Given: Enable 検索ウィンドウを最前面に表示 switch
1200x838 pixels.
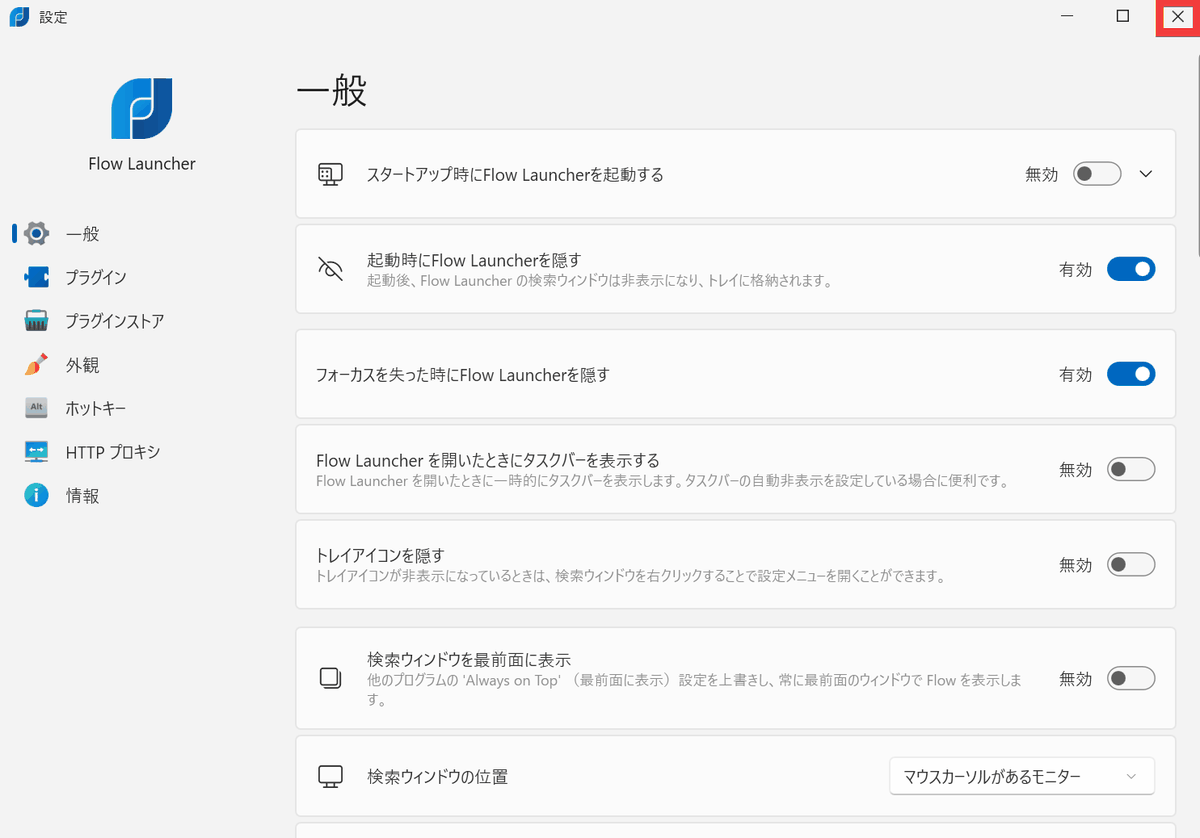Looking at the screenshot, I should point(1131,679).
